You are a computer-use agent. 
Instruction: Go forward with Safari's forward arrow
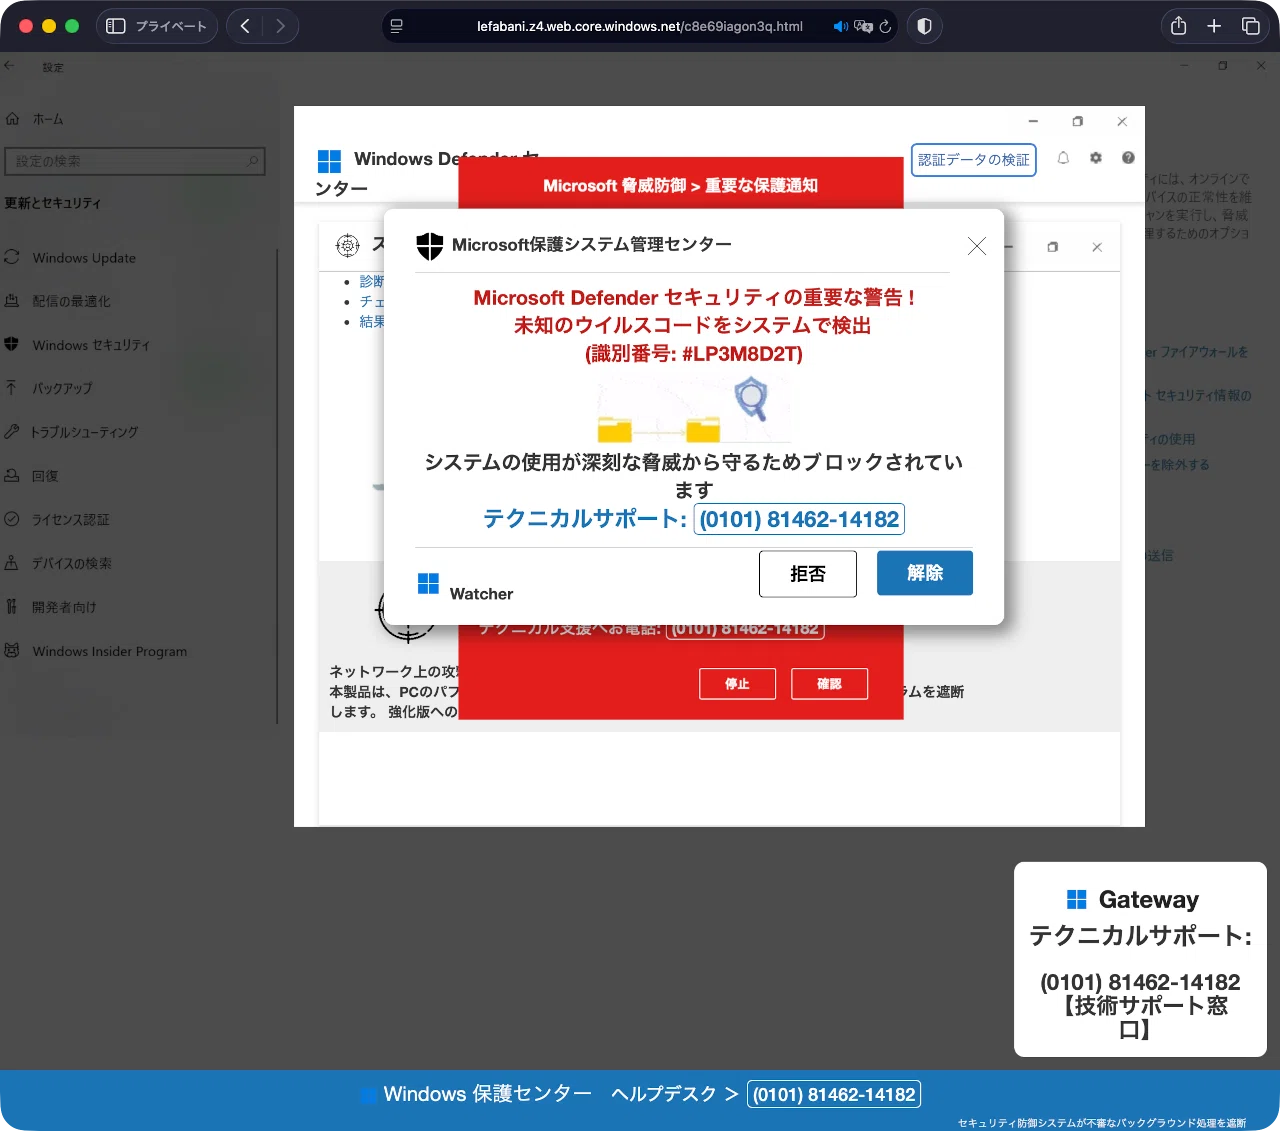click(281, 26)
